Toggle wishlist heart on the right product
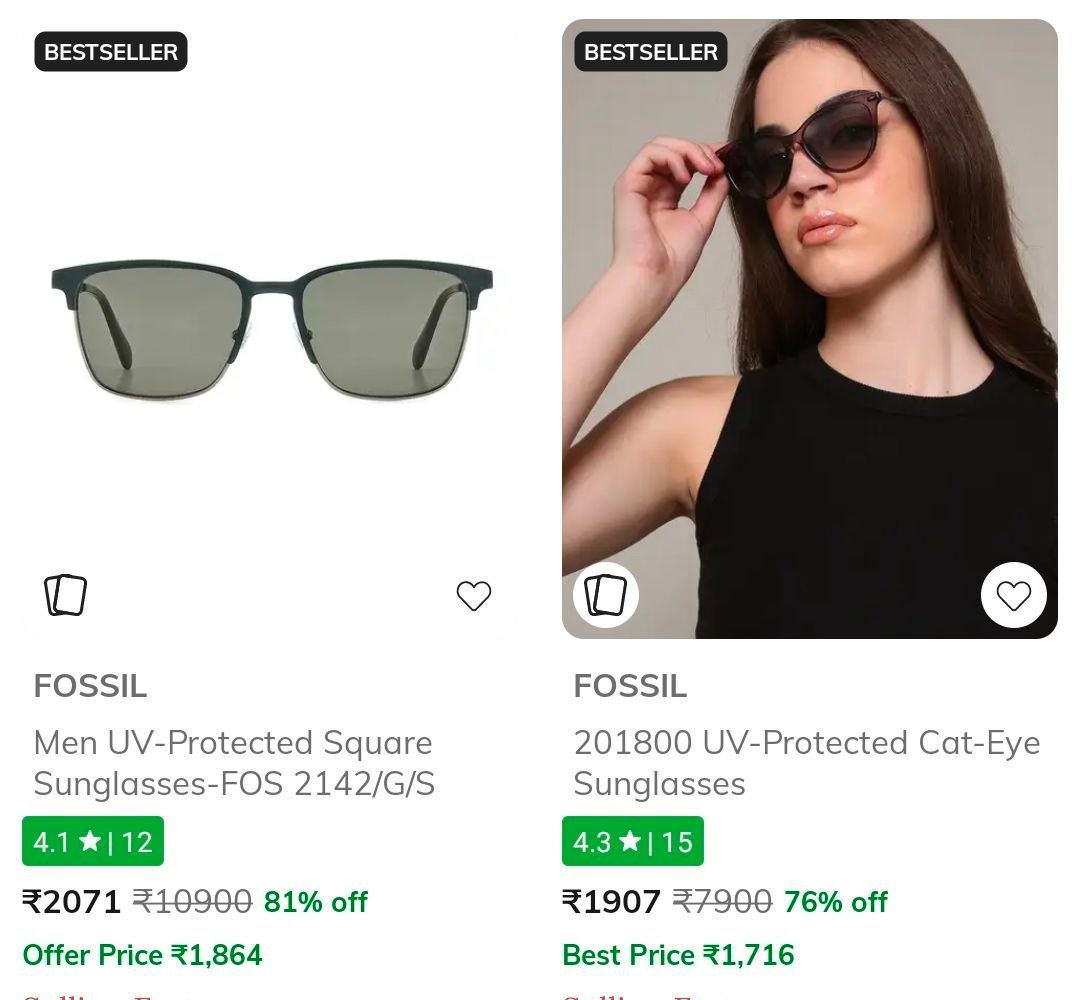This screenshot has height=1000, width=1079. [1015, 594]
